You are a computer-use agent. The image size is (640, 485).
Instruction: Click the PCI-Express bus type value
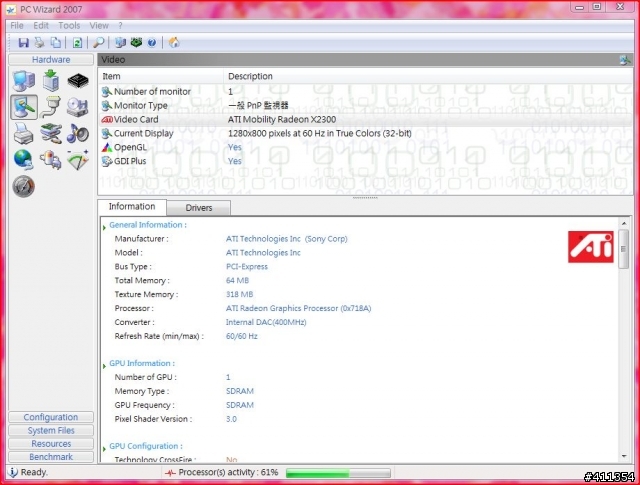pos(247,267)
